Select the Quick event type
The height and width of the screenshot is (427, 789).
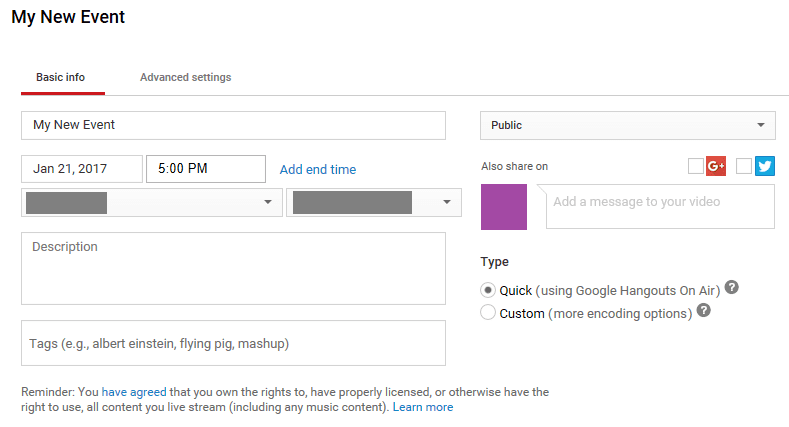point(488,290)
